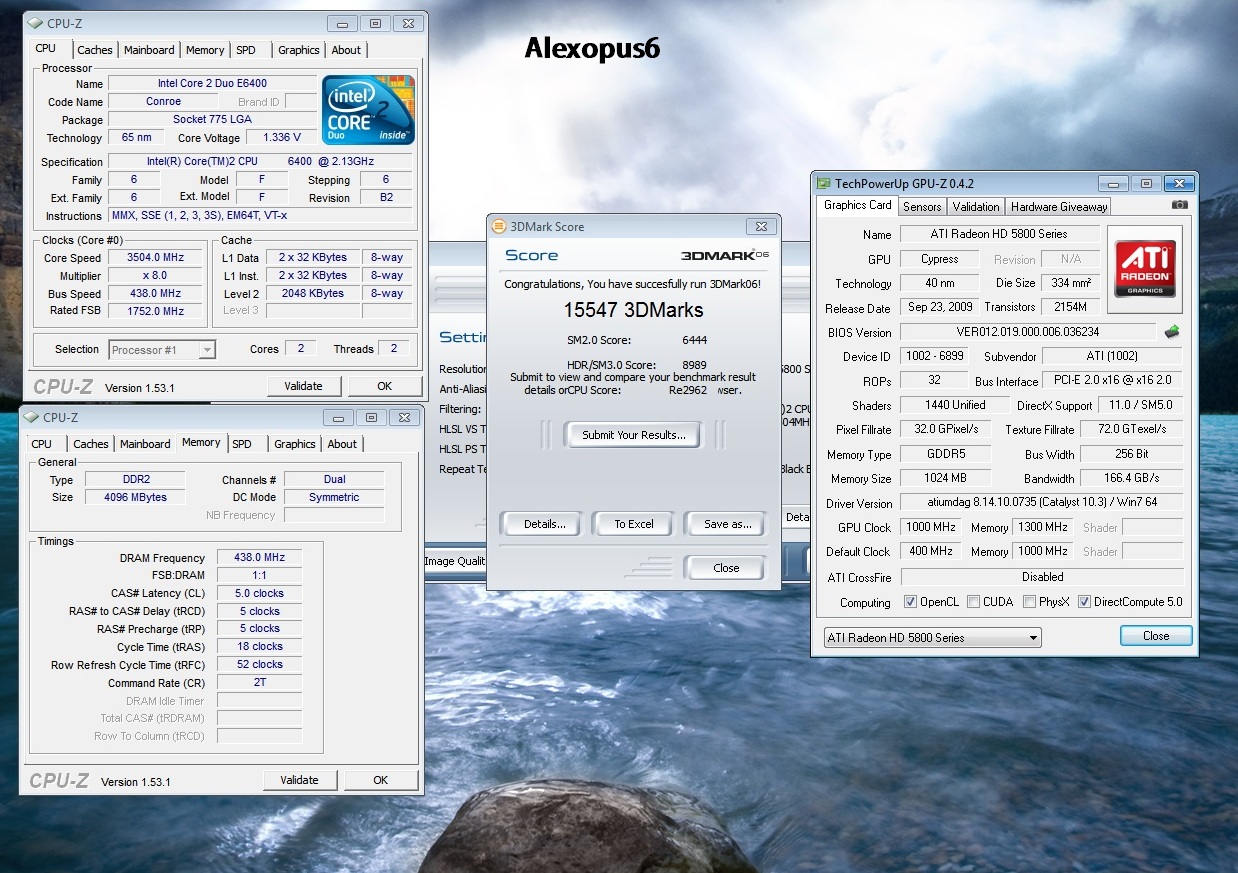Toggle the OpenCL checkbox

click(x=910, y=602)
